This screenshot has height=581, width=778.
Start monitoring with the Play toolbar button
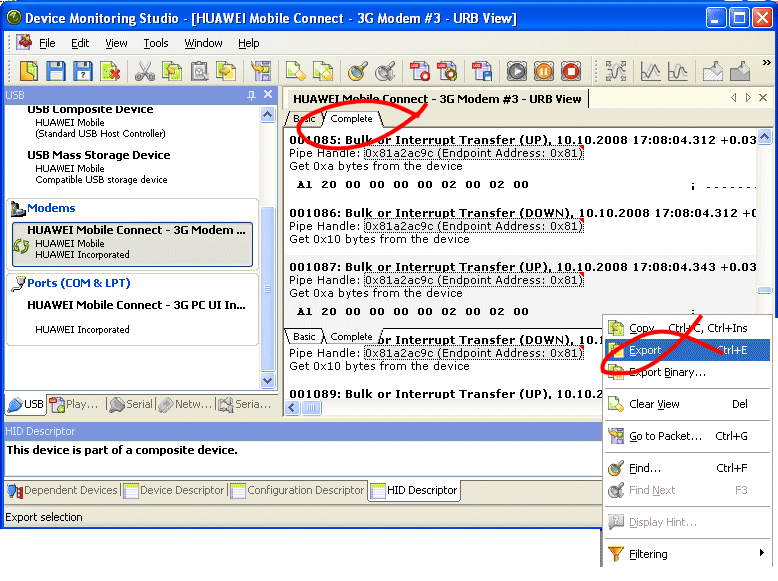pos(517,71)
